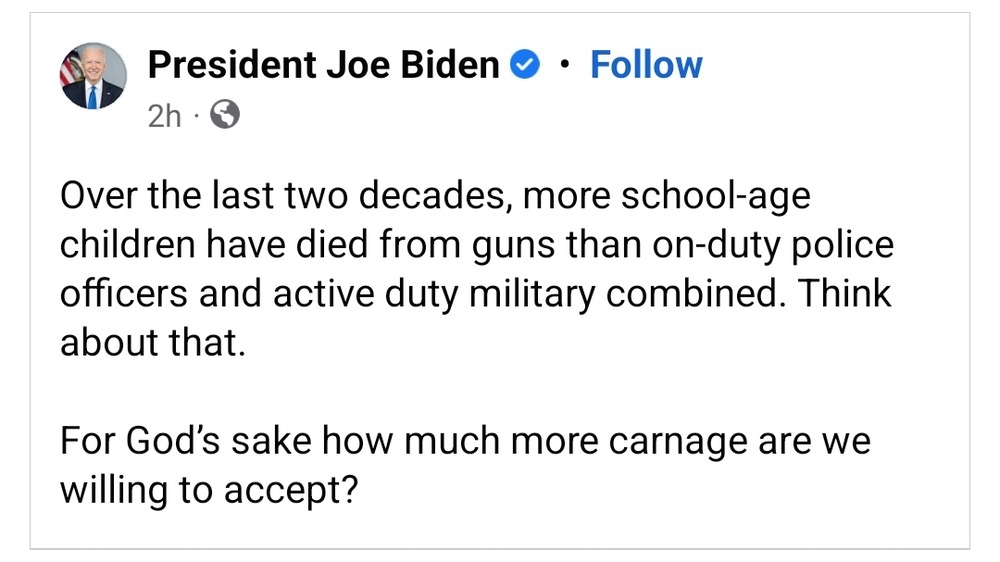This screenshot has width=1000, height=562.
Task: Click the globe public-audience icon
Action: pos(227,116)
